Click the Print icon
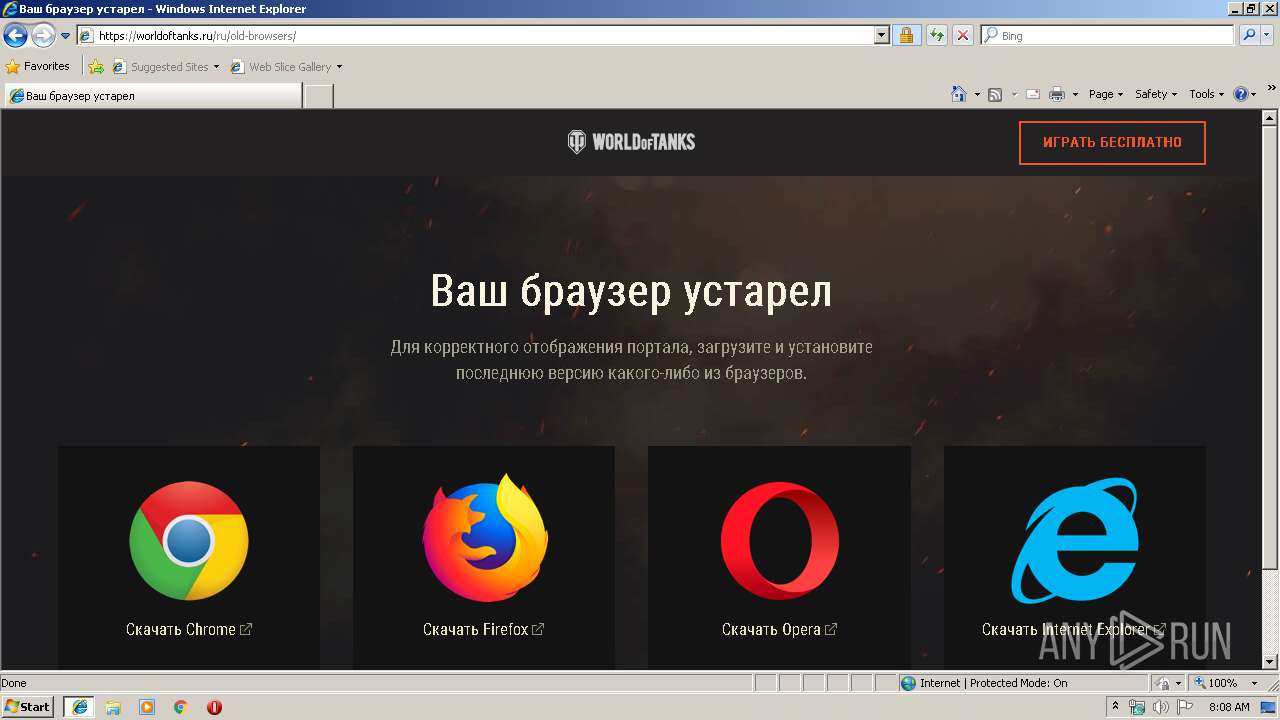Image resolution: width=1280 pixels, height=720 pixels. tap(1057, 94)
